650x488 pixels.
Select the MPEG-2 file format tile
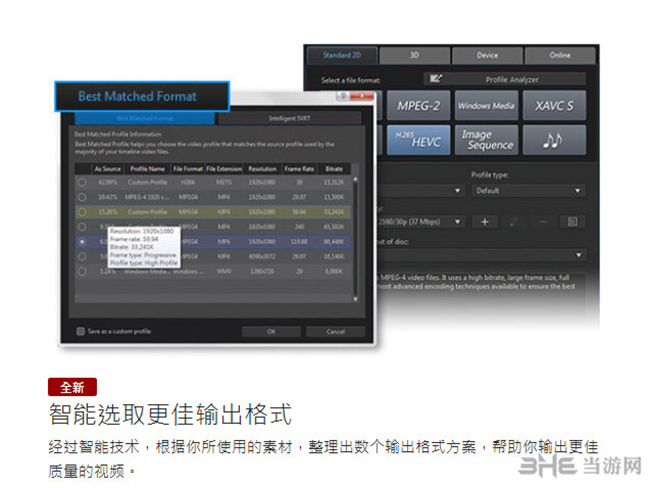click(x=418, y=106)
